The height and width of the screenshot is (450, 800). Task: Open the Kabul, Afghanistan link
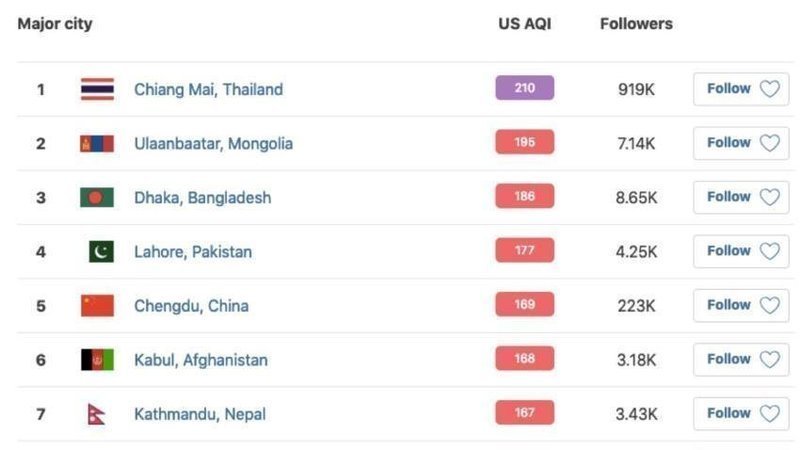pos(200,359)
